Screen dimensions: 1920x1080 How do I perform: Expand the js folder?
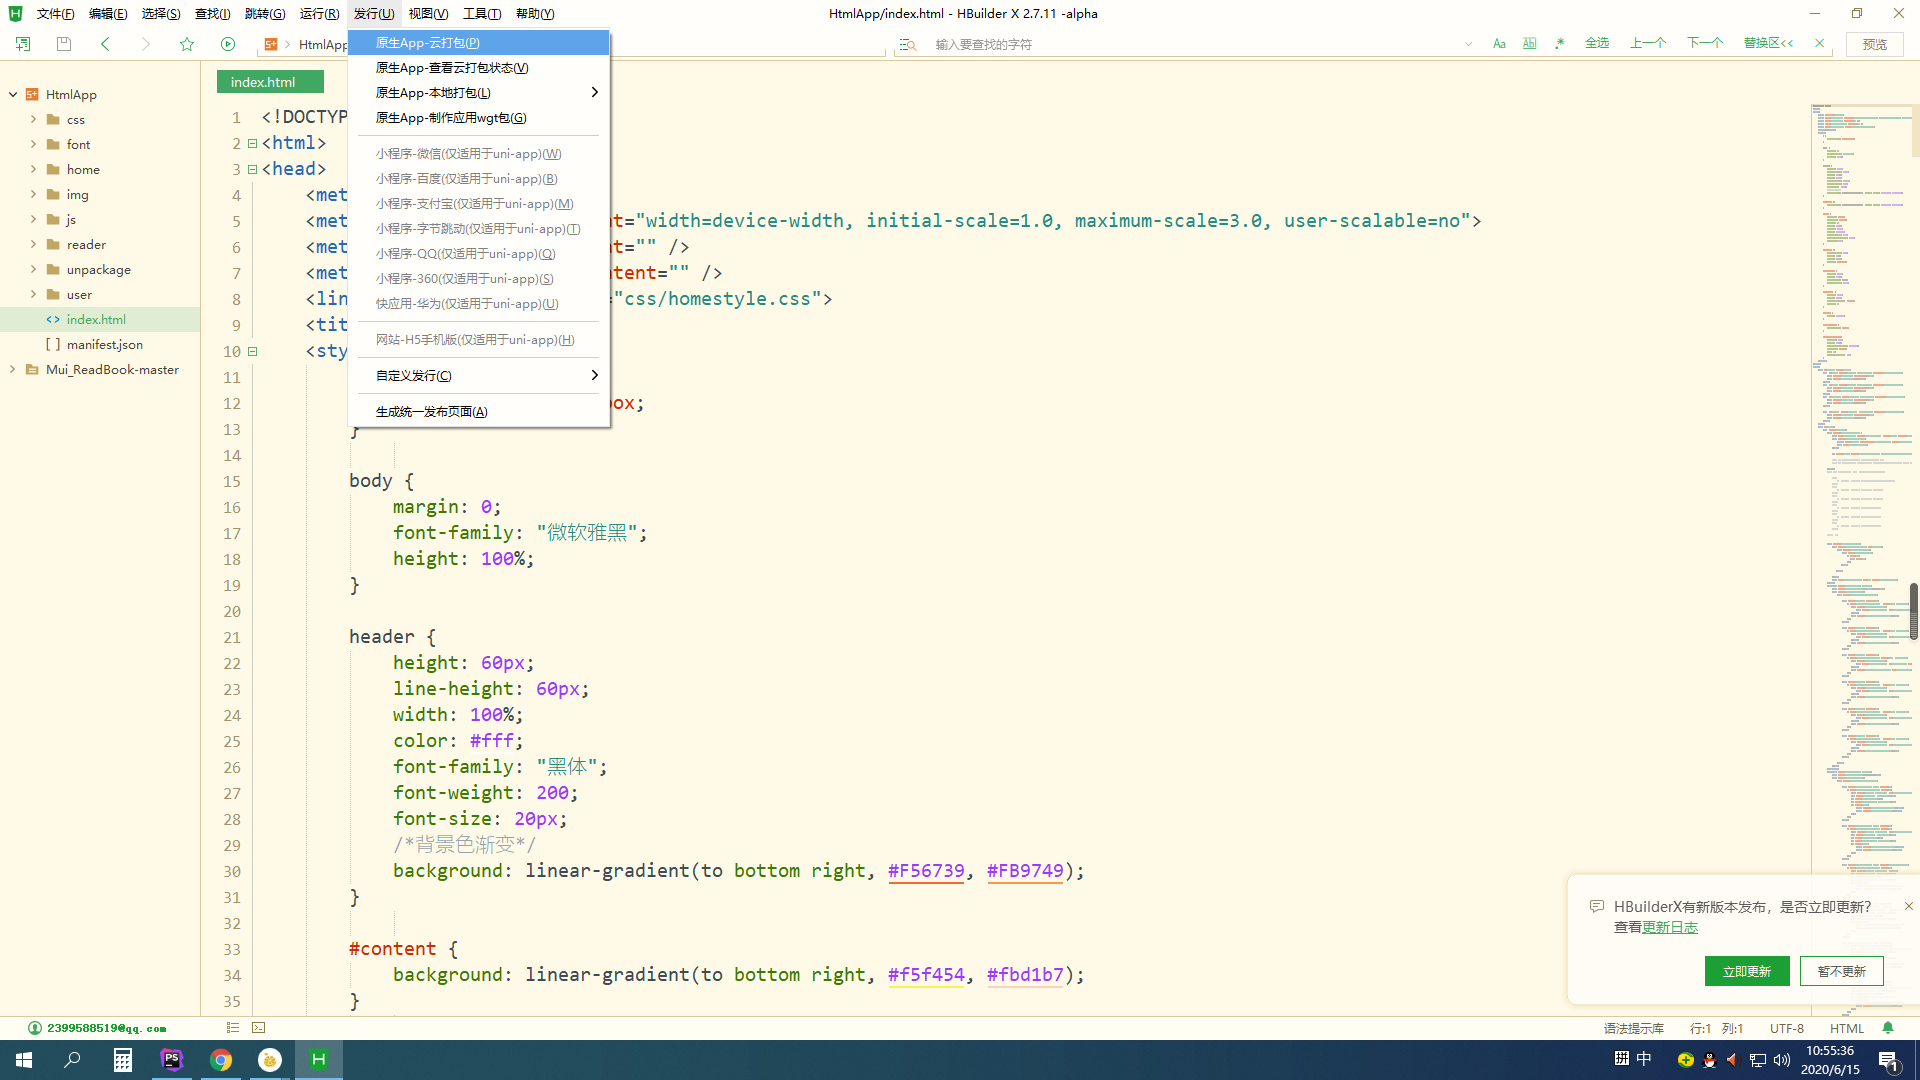click(x=33, y=219)
